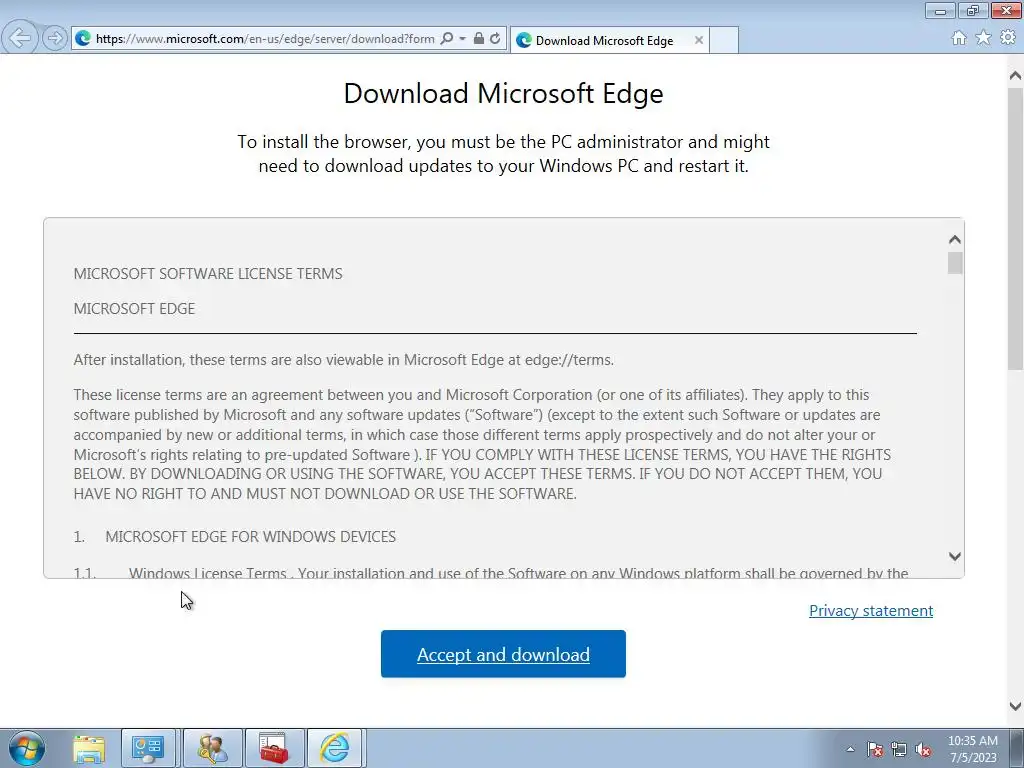
Task: Click the Edge favicon in address bar
Action: (x=83, y=39)
